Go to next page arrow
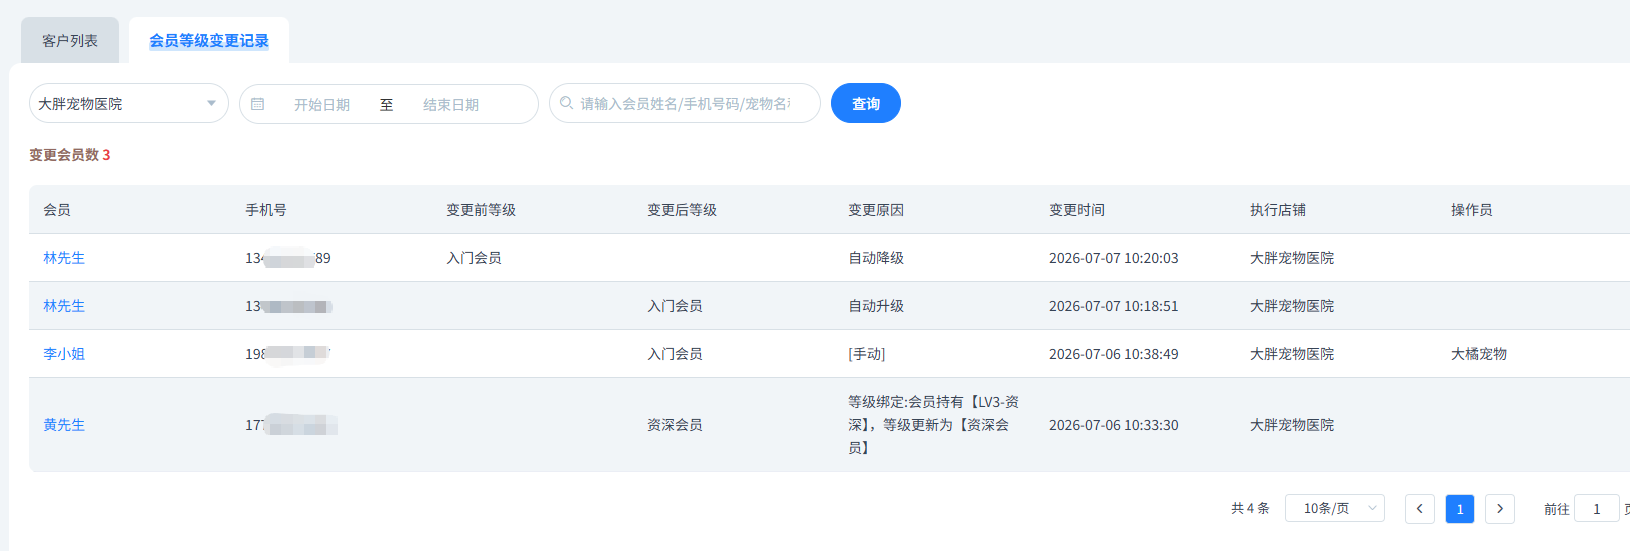This screenshot has width=1630, height=551. (x=1500, y=509)
